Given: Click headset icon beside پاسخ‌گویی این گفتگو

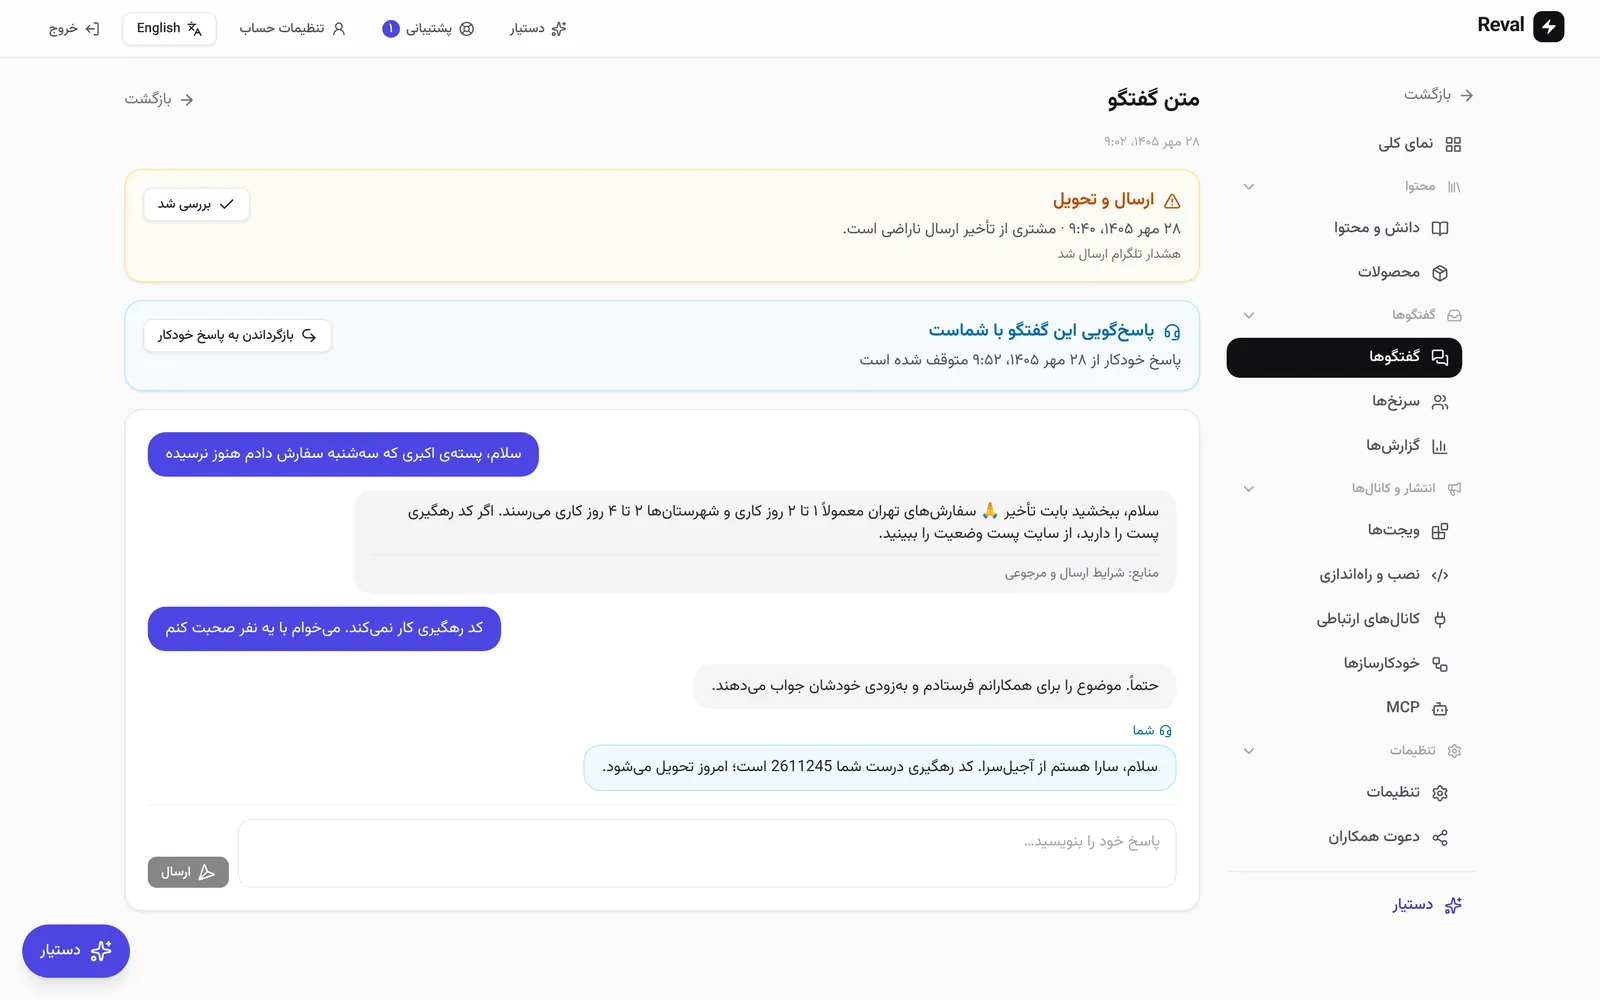Looking at the screenshot, I should click(x=1172, y=332).
